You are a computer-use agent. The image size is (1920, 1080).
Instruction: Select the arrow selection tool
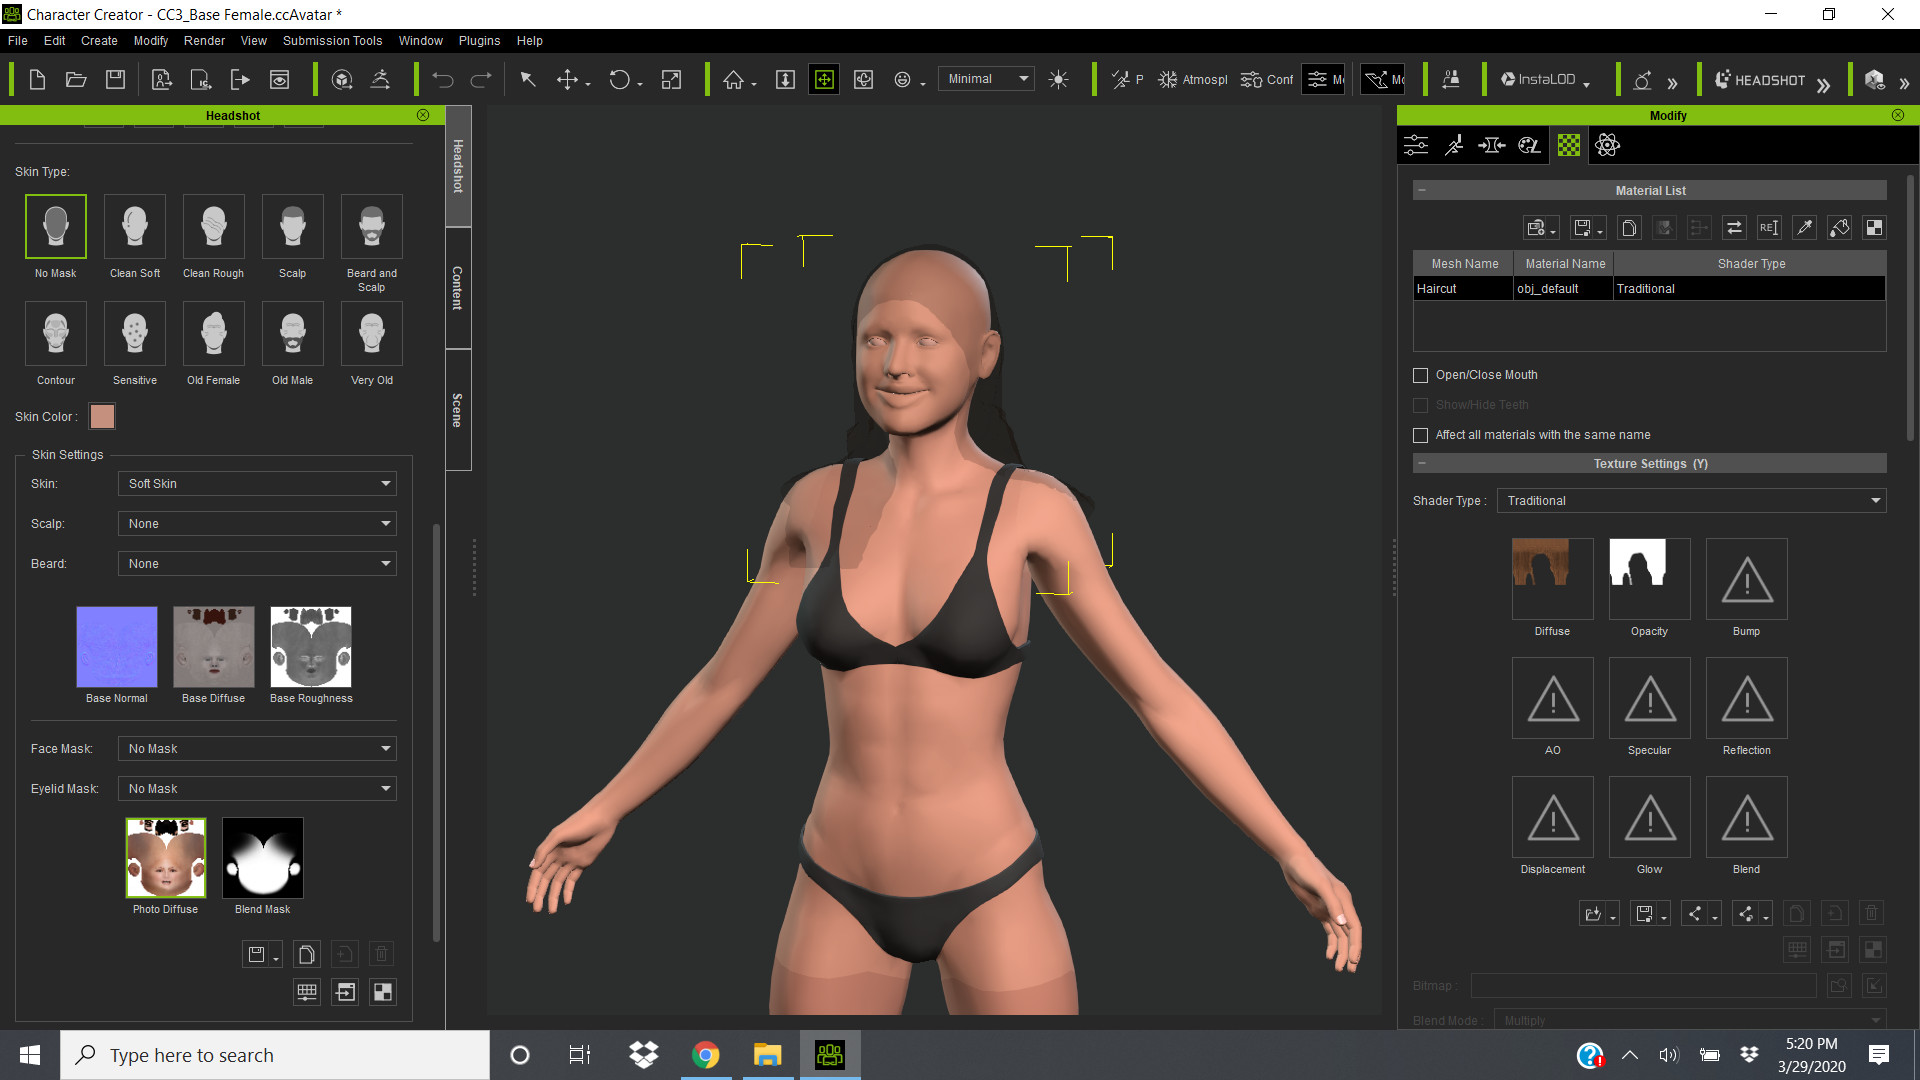[x=528, y=80]
